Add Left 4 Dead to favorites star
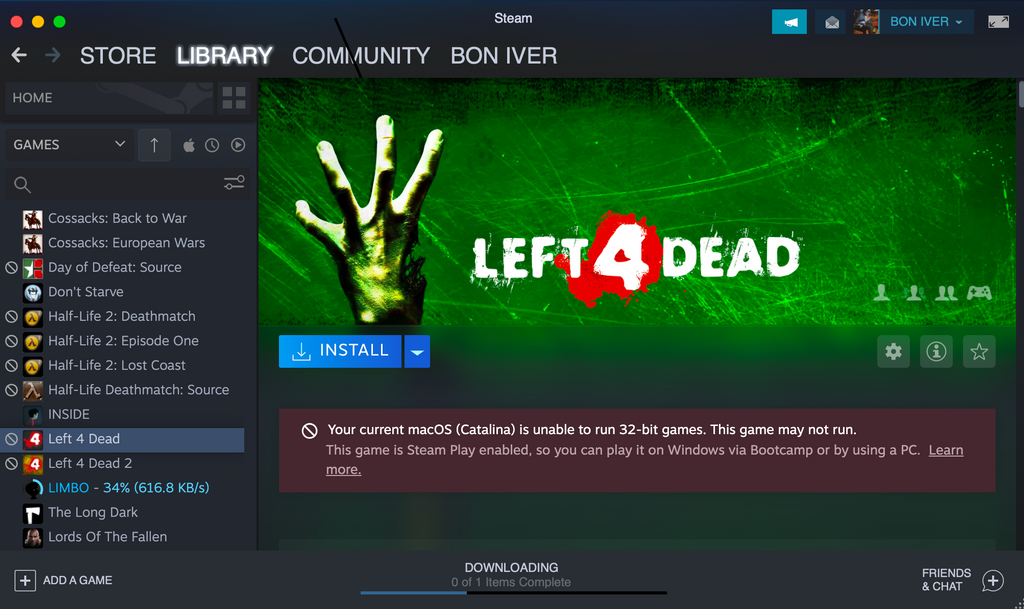The image size is (1024, 609). tap(978, 351)
